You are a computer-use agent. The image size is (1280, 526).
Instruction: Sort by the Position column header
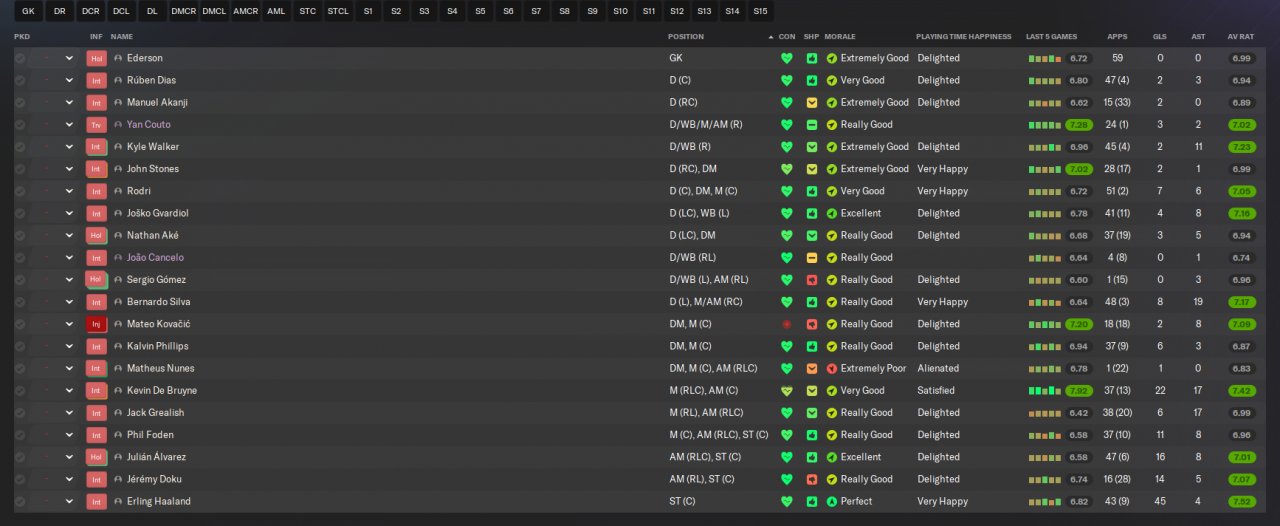tap(686, 37)
